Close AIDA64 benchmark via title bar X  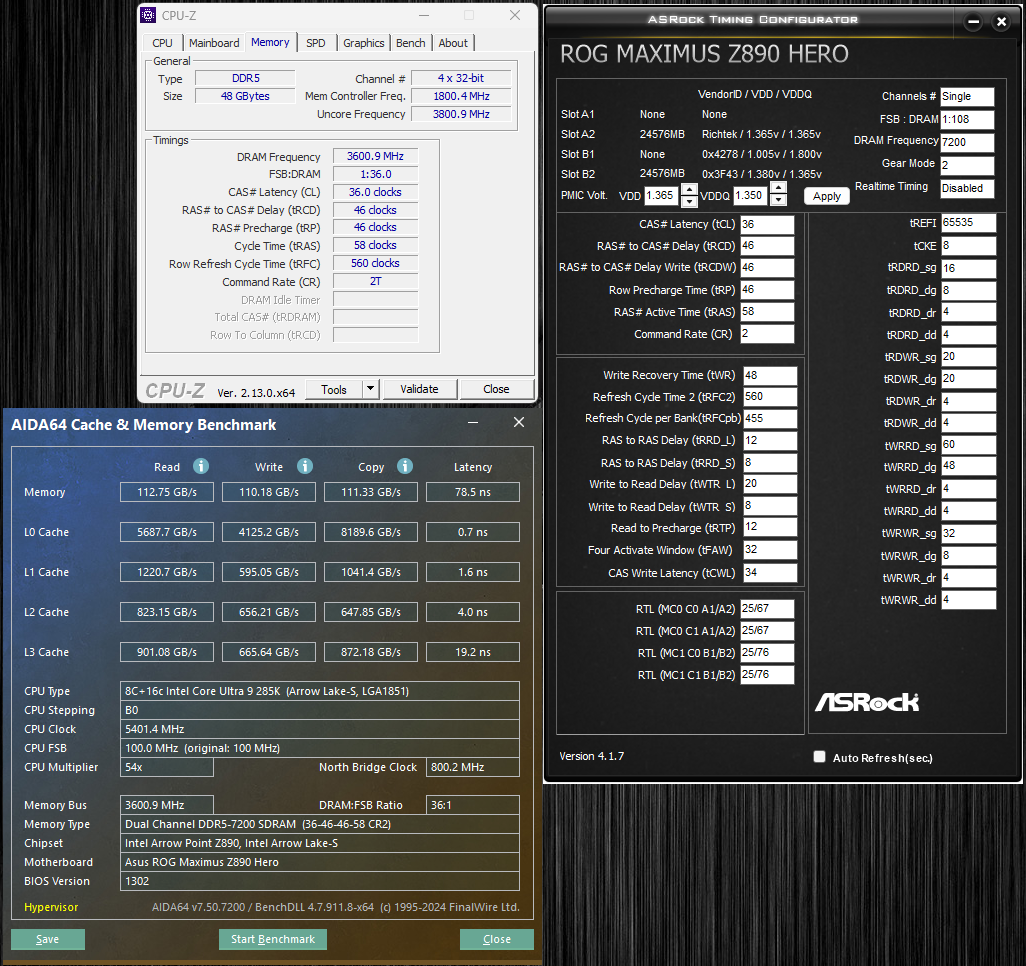519,423
